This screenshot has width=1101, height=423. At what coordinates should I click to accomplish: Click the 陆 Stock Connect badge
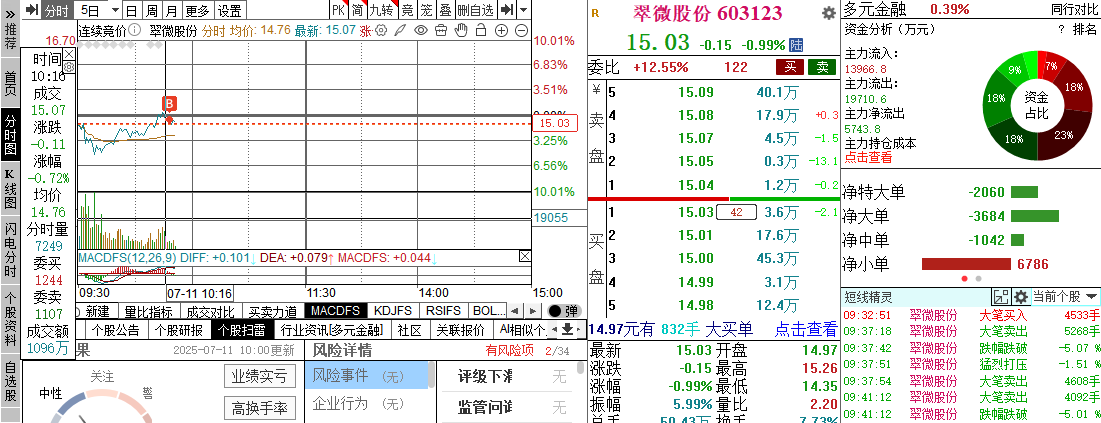pyautogui.click(x=796, y=45)
